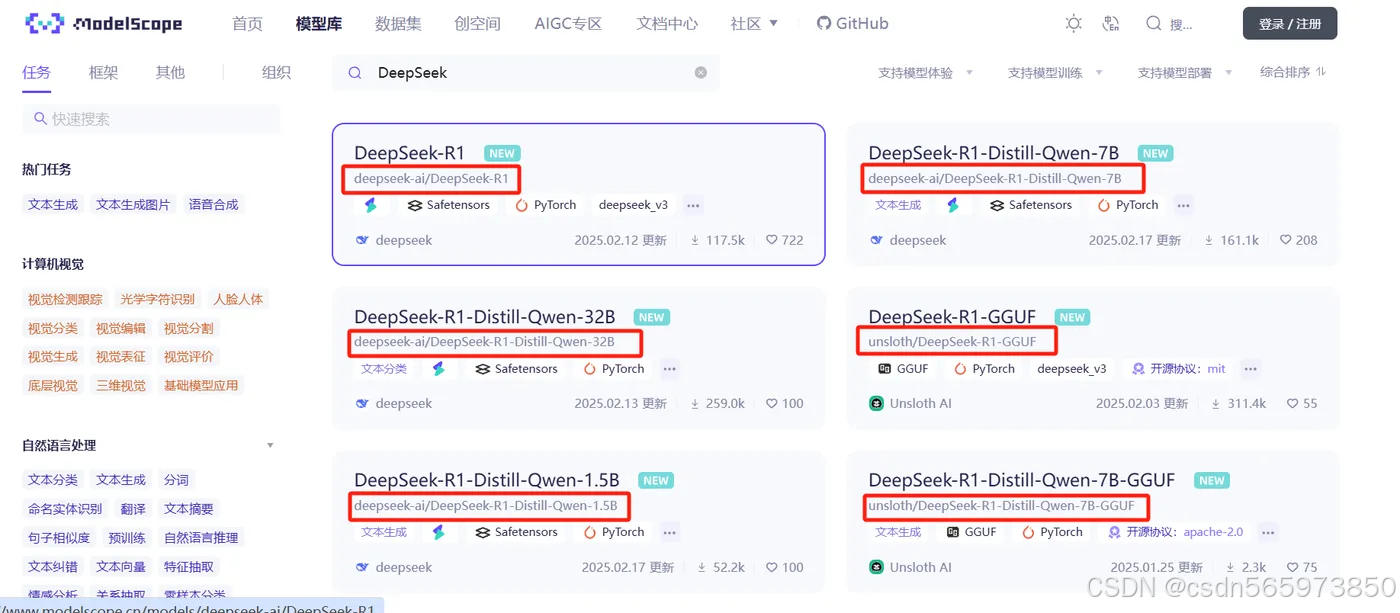Open the 支持模型训练 filter dropdown
This screenshot has width=1400, height=613.
1055,73
